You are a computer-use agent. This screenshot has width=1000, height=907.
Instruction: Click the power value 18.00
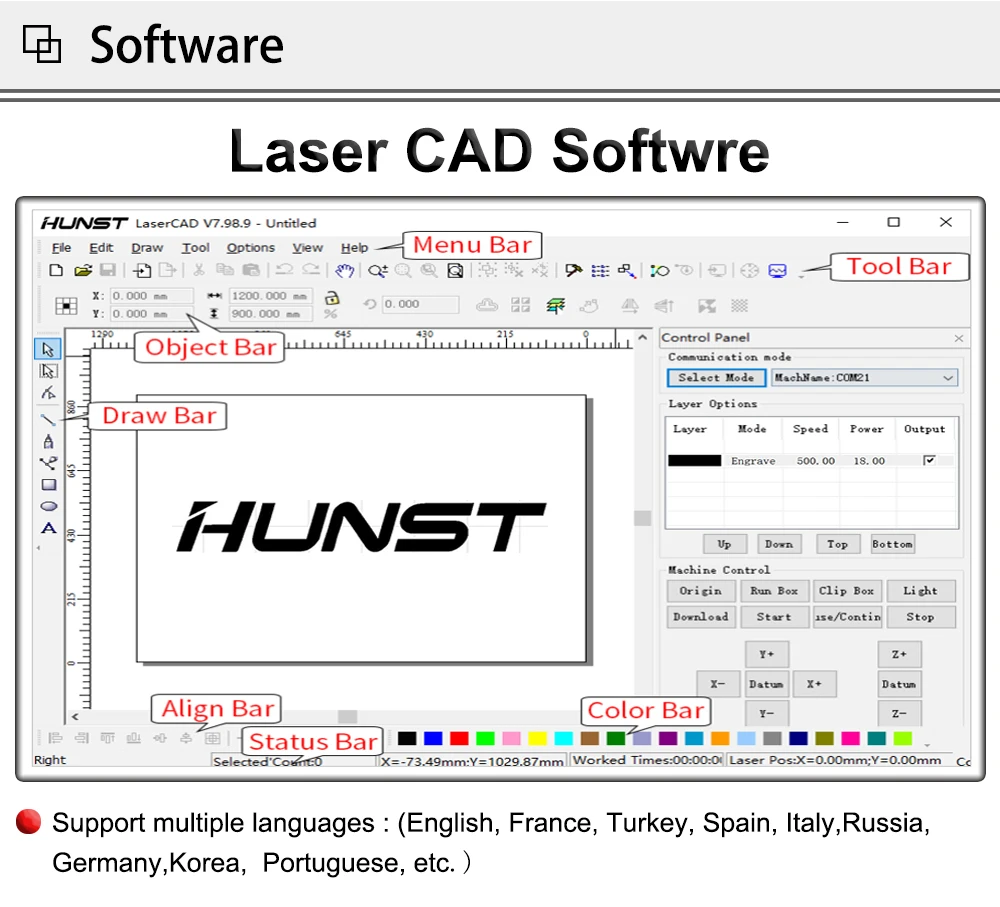point(869,461)
